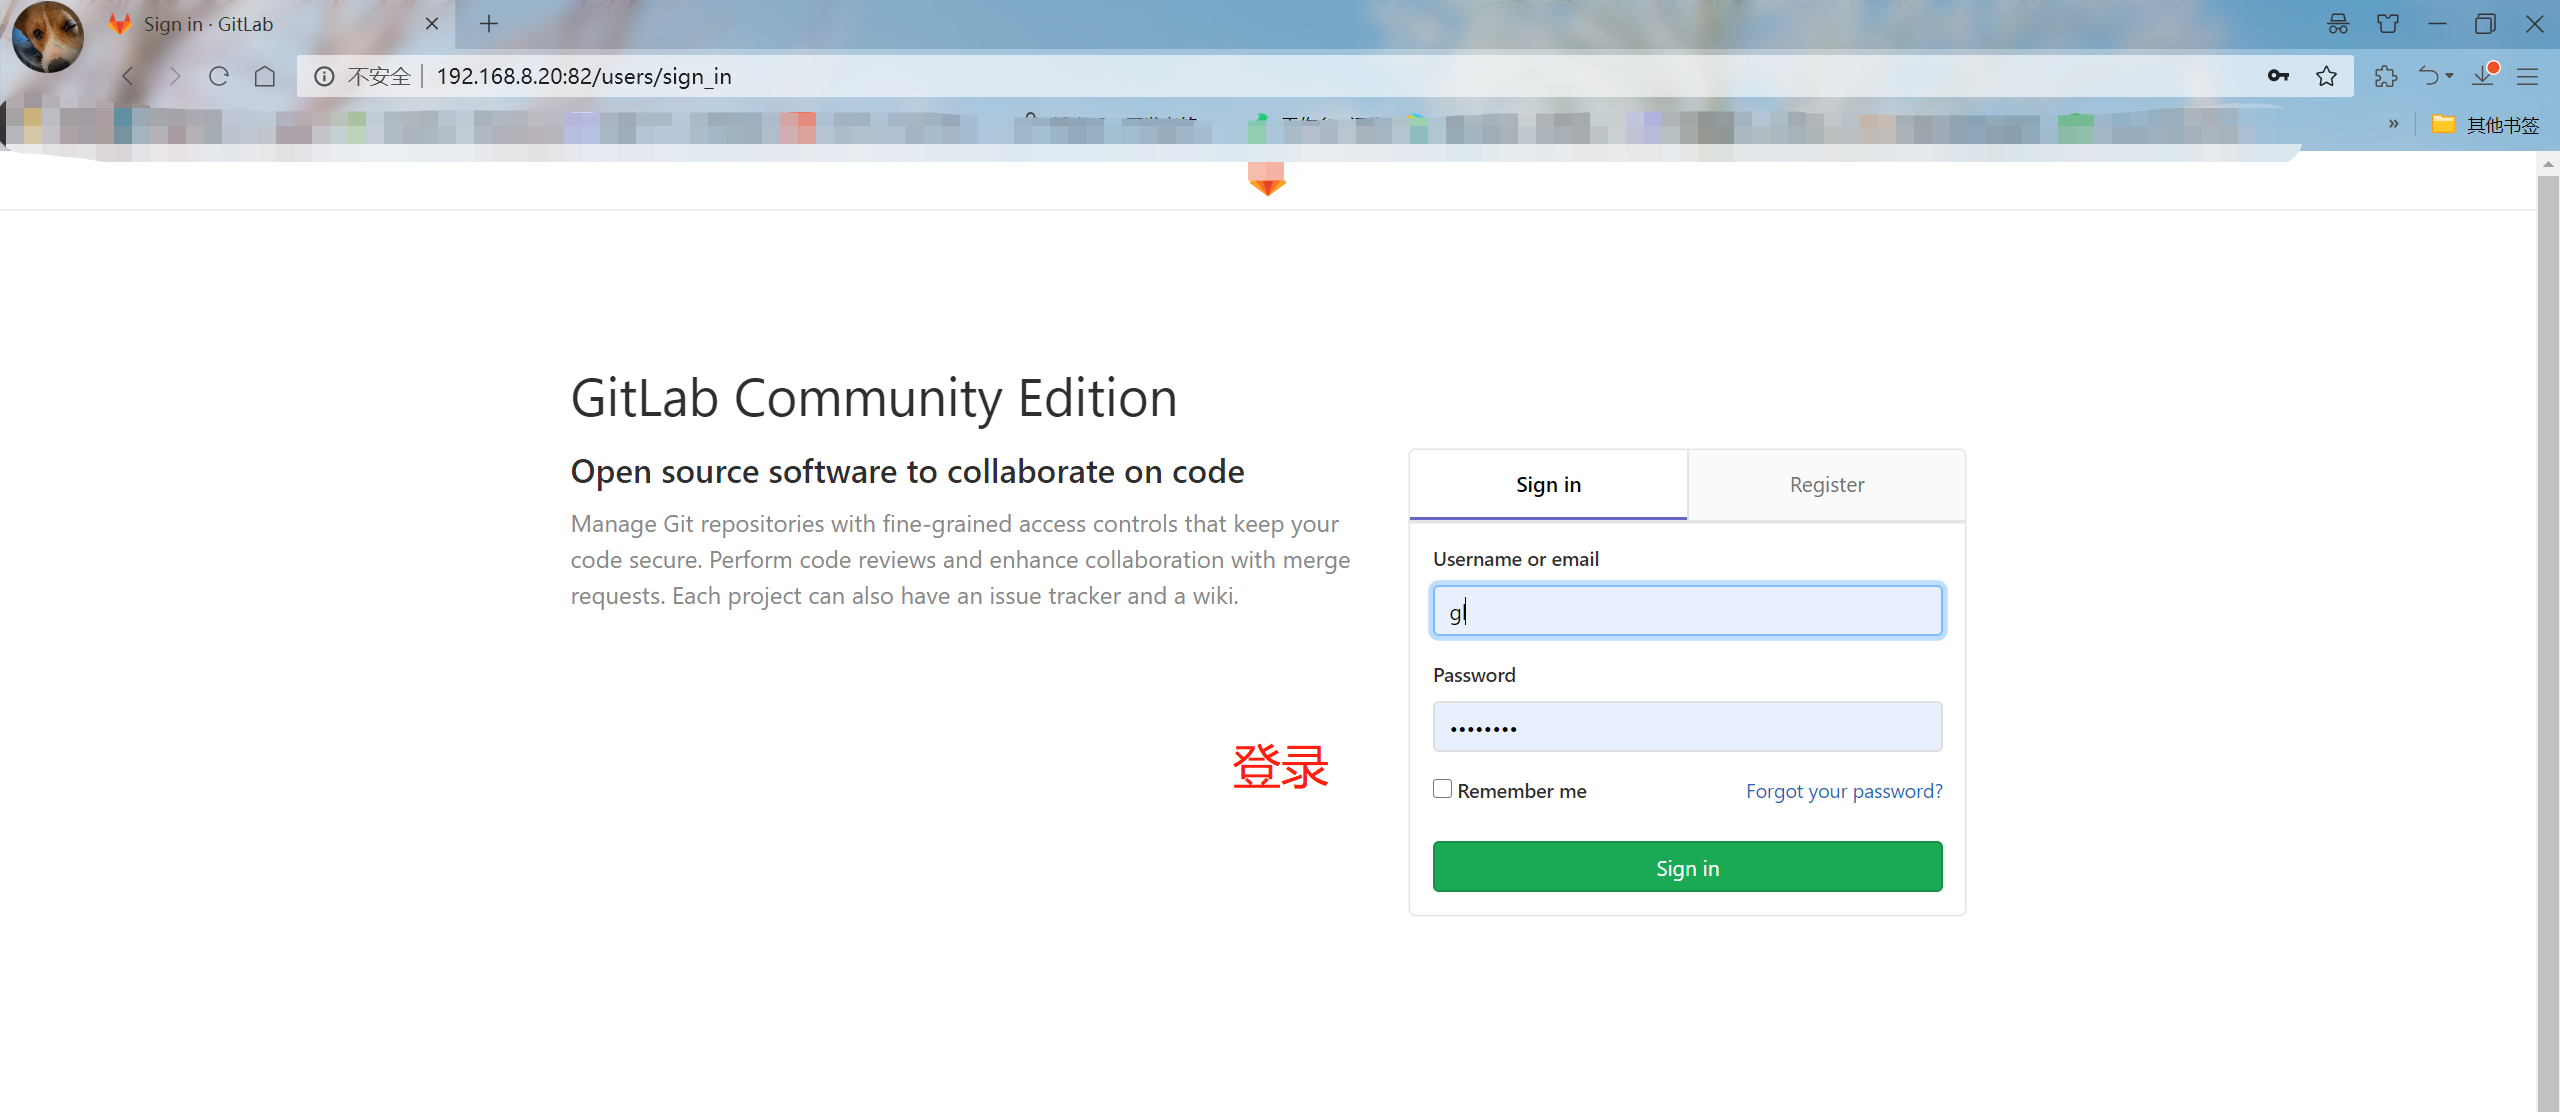Screen dimensions: 2560x1112
Task: Click the GitLab logo at page top
Action: pyautogui.click(x=1267, y=180)
